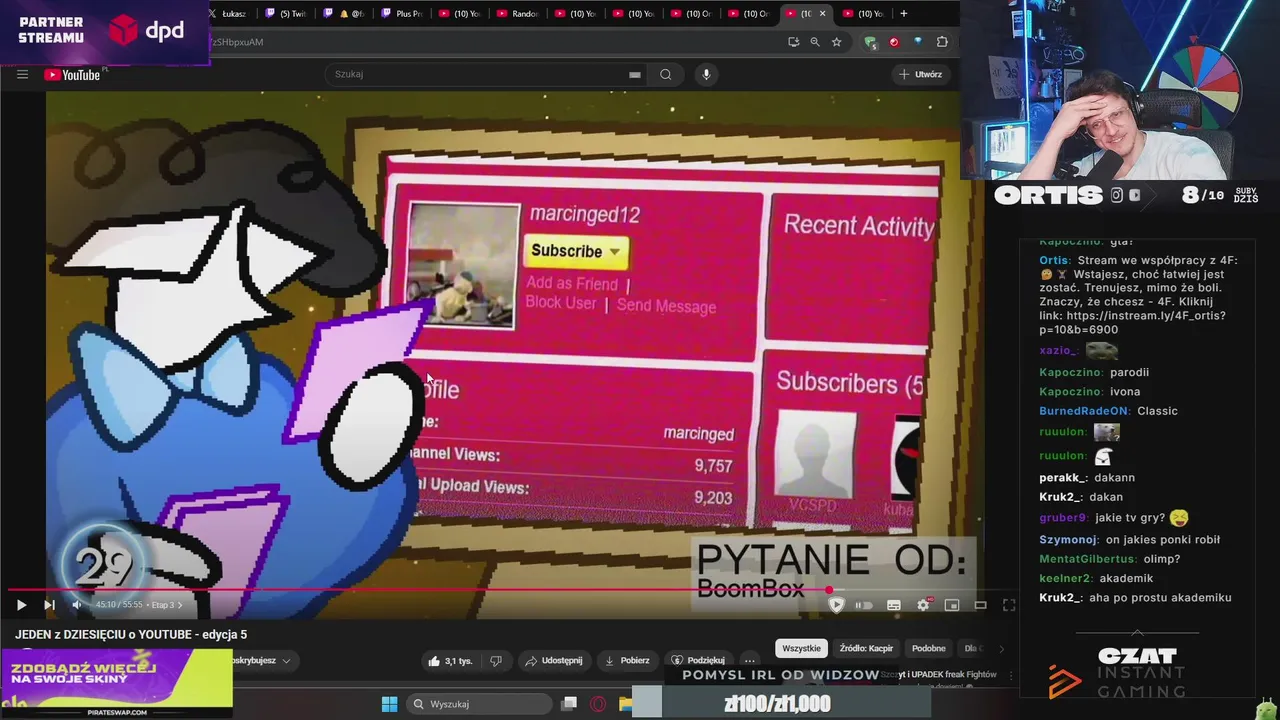This screenshot has height=720, width=1280.
Task: Open Opera browser from the taskbar
Action: [598, 704]
